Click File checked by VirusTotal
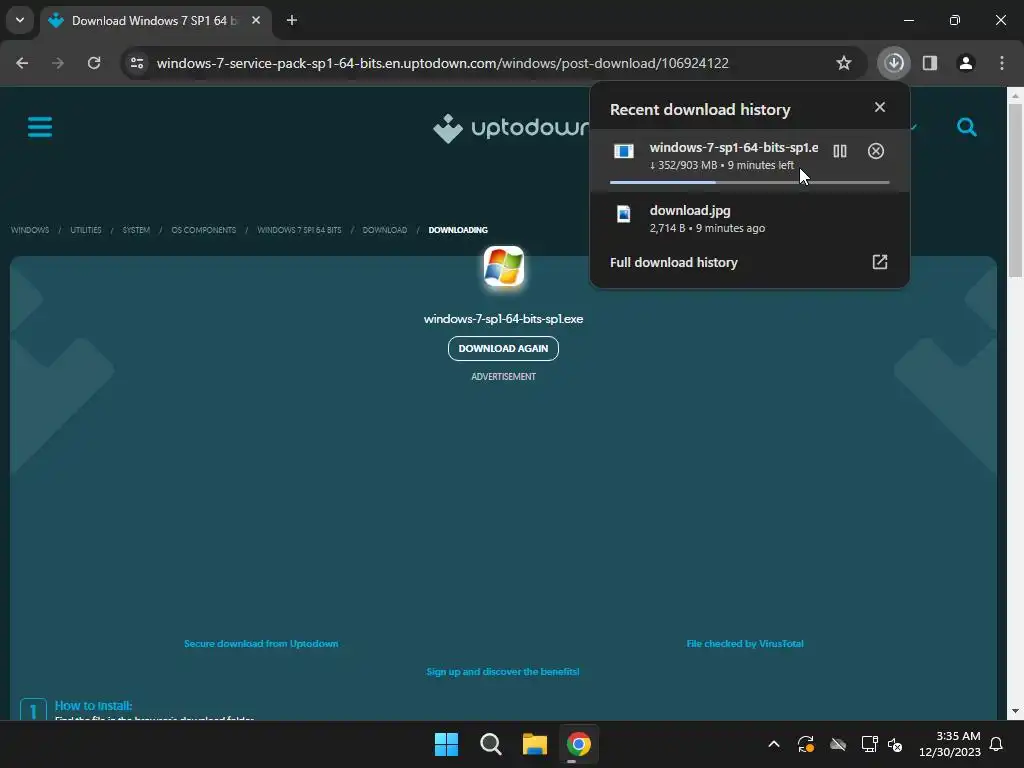Viewport: 1024px width, 768px height. pyautogui.click(x=744, y=643)
